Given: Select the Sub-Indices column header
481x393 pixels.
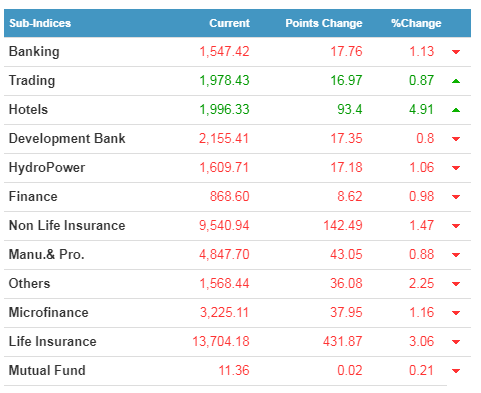Looking at the screenshot, I should (40, 23).
